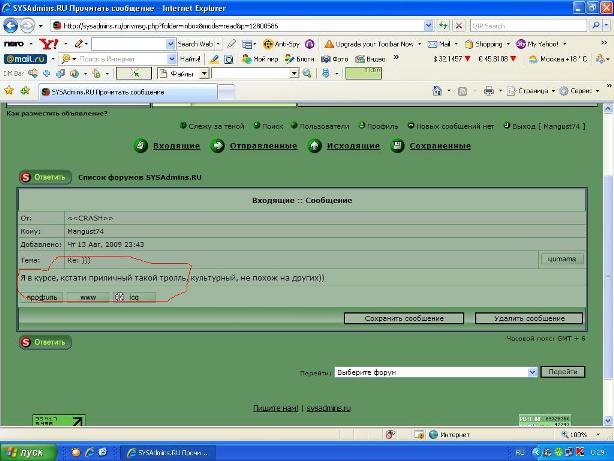Click the sysadmins.ru footer link

click(x=328, y=408)
